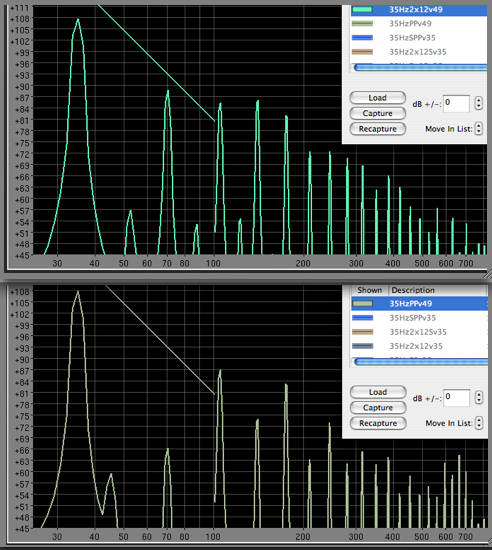Viewport: 492px width, 550px height.
Task: Click Shown column header in bottom list
Action: pos(370,290)
